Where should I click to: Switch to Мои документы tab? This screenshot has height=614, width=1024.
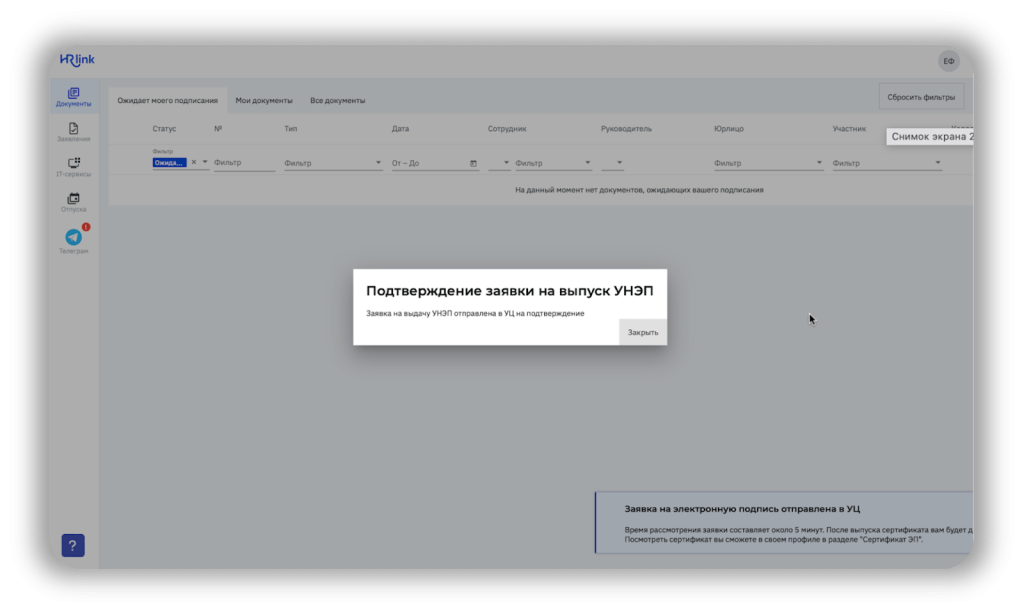264,101
